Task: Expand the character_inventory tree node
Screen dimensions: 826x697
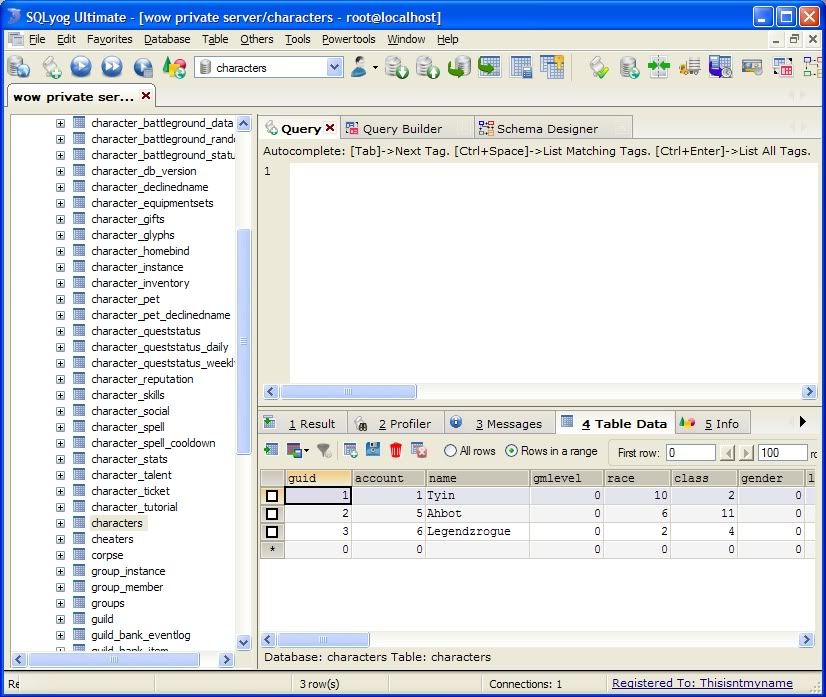Action: point(61,283)
